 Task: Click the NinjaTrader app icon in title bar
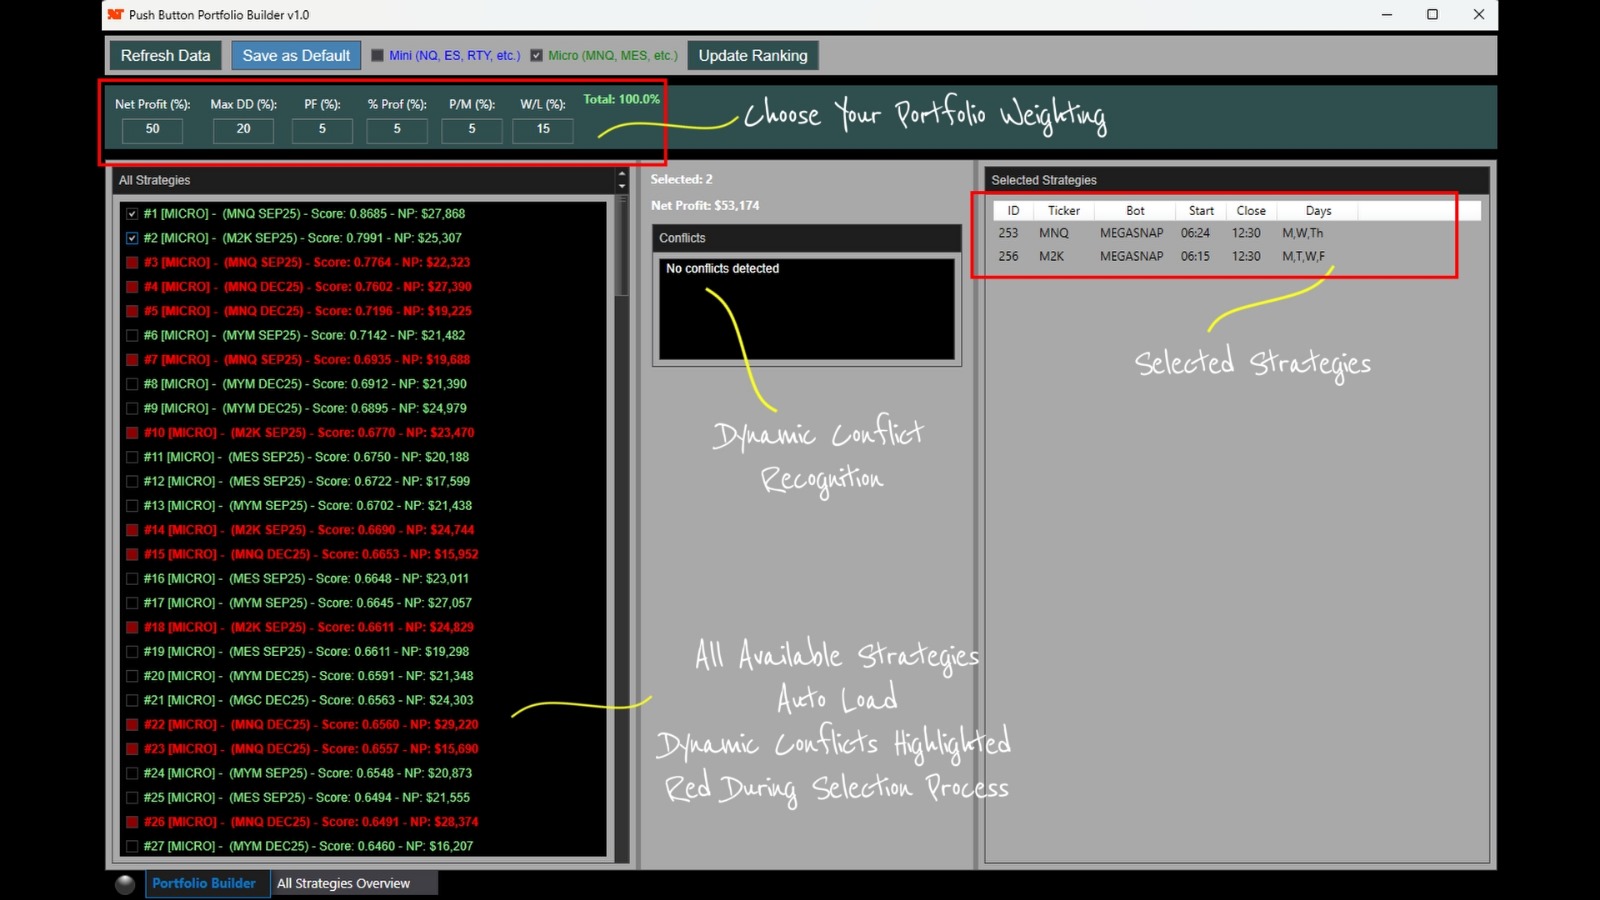[x=115, y=15]
